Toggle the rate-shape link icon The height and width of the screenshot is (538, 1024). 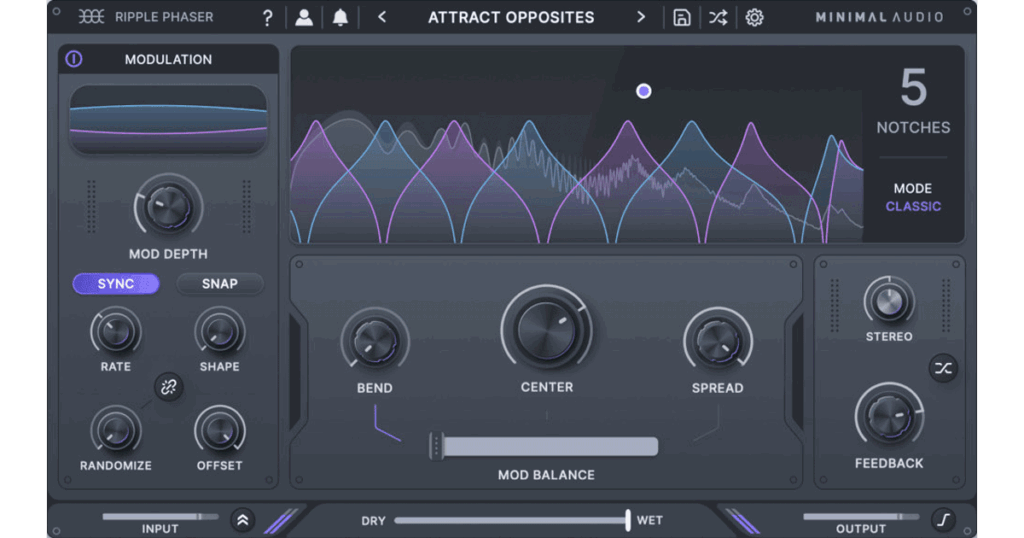click(168, 387)
